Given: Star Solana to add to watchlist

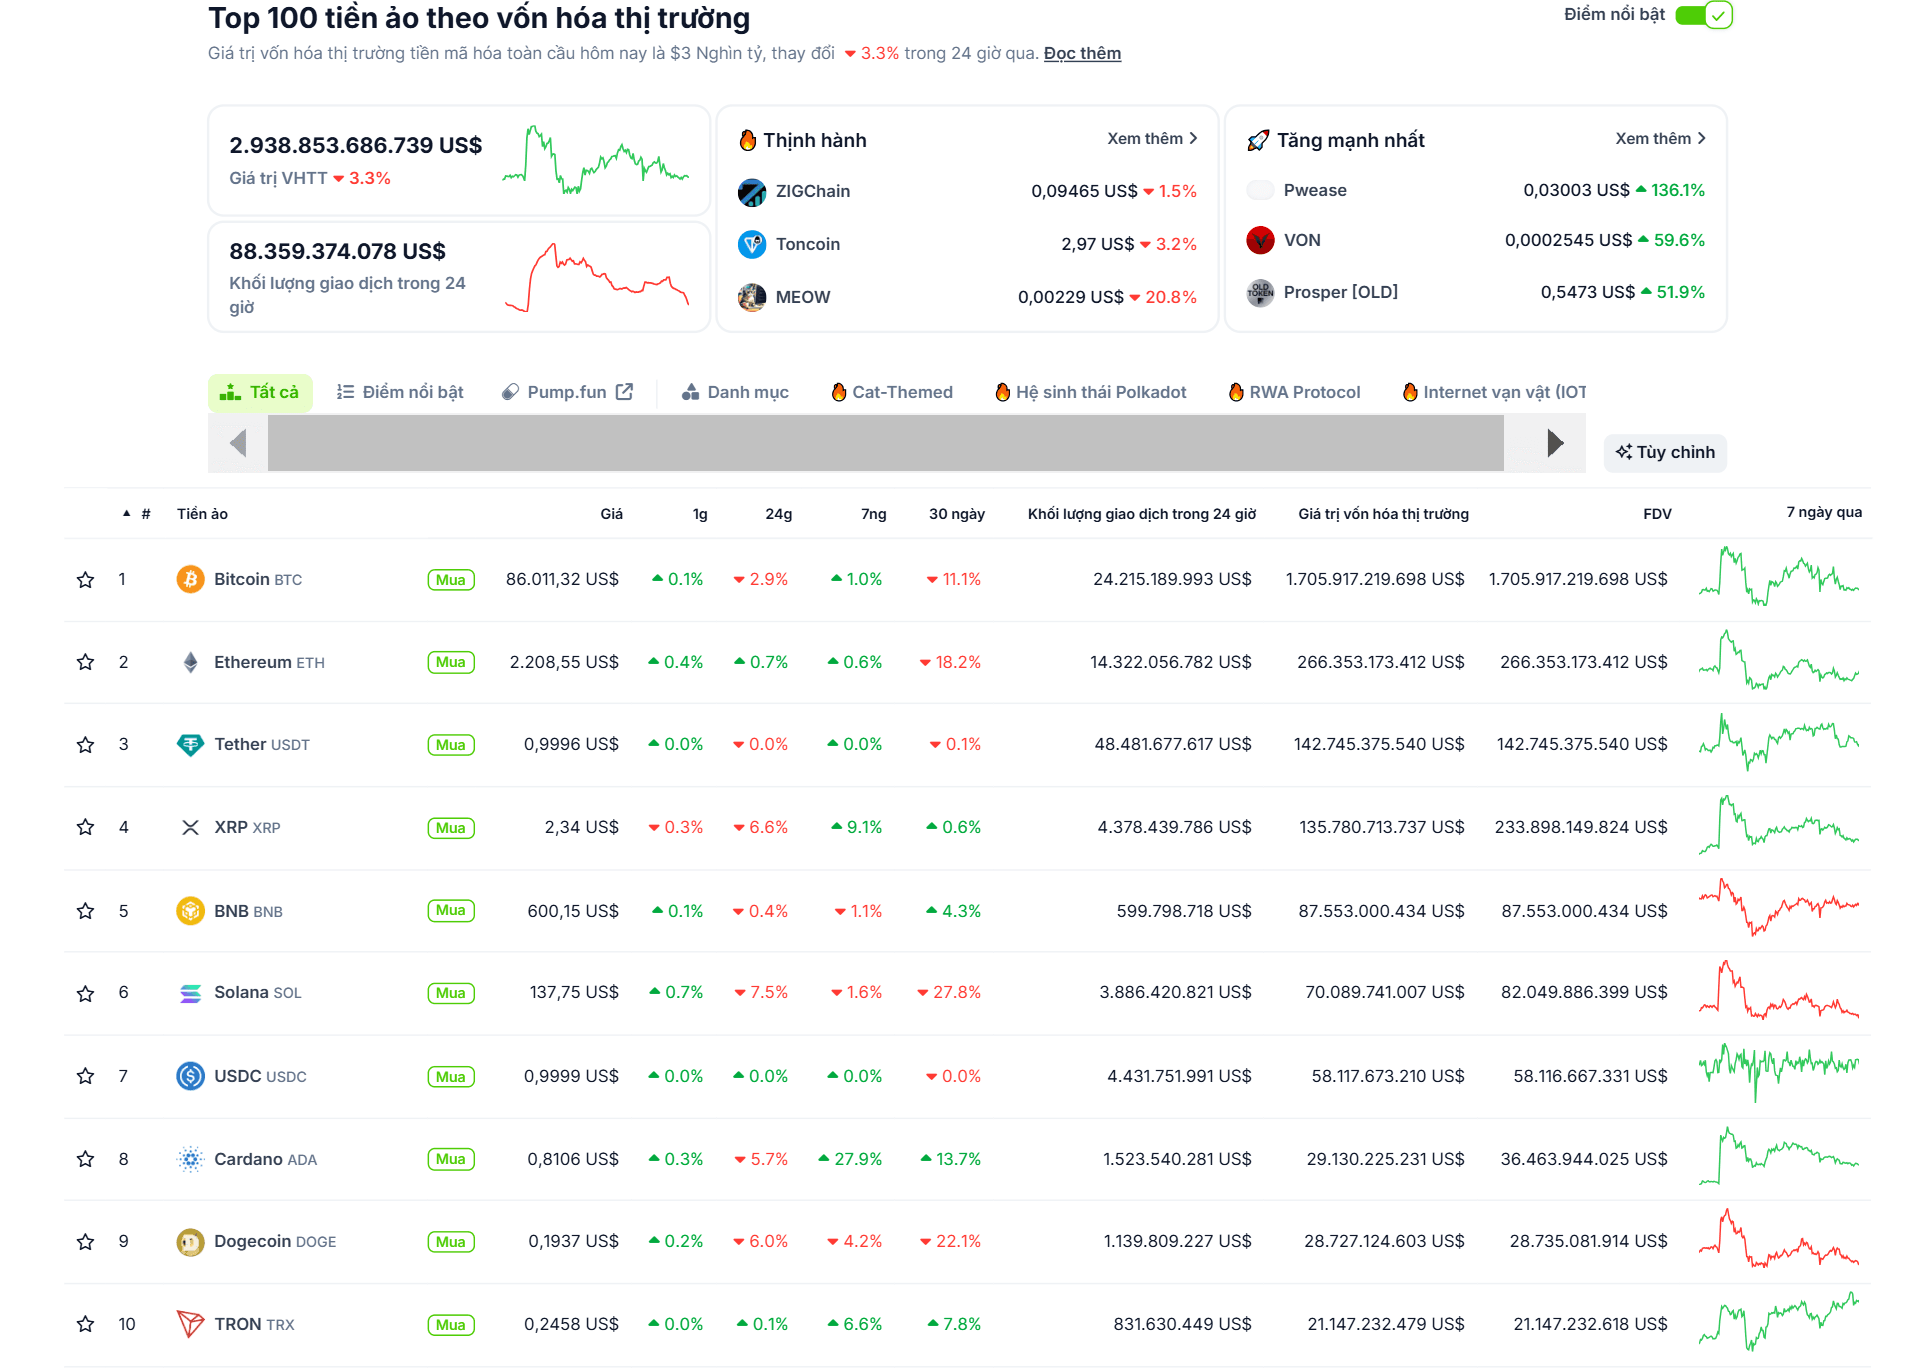Looking at the screenshot, I should (x=86, y=993).
